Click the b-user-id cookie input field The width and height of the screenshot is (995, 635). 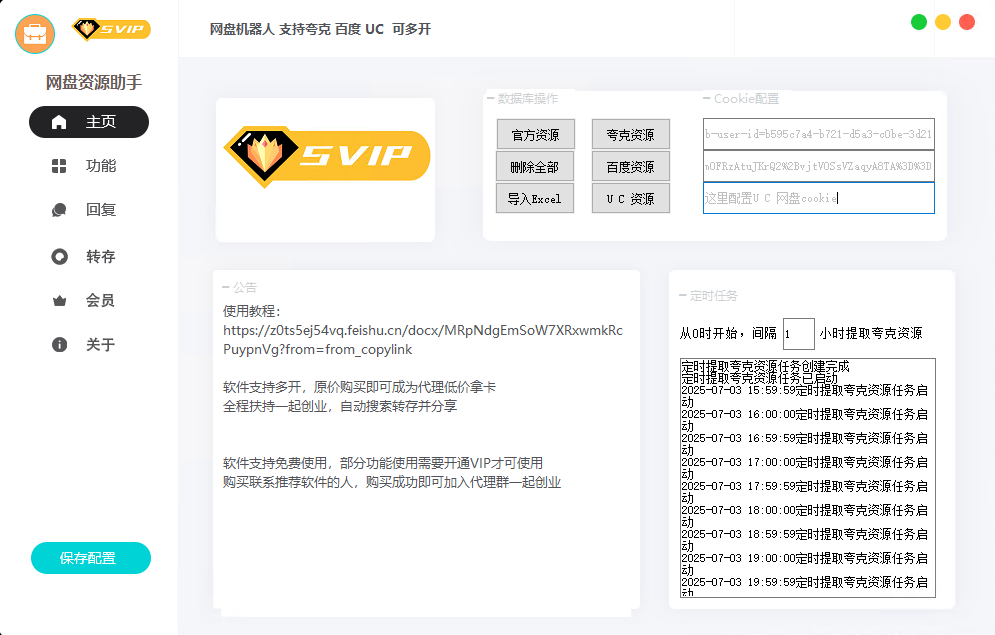[x=819, y=134]
